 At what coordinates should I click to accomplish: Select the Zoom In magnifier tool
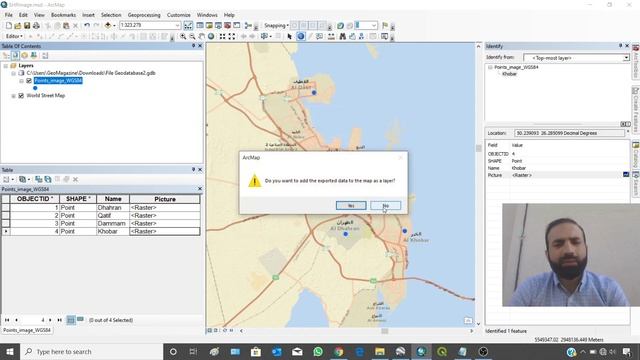coord(183,36)
